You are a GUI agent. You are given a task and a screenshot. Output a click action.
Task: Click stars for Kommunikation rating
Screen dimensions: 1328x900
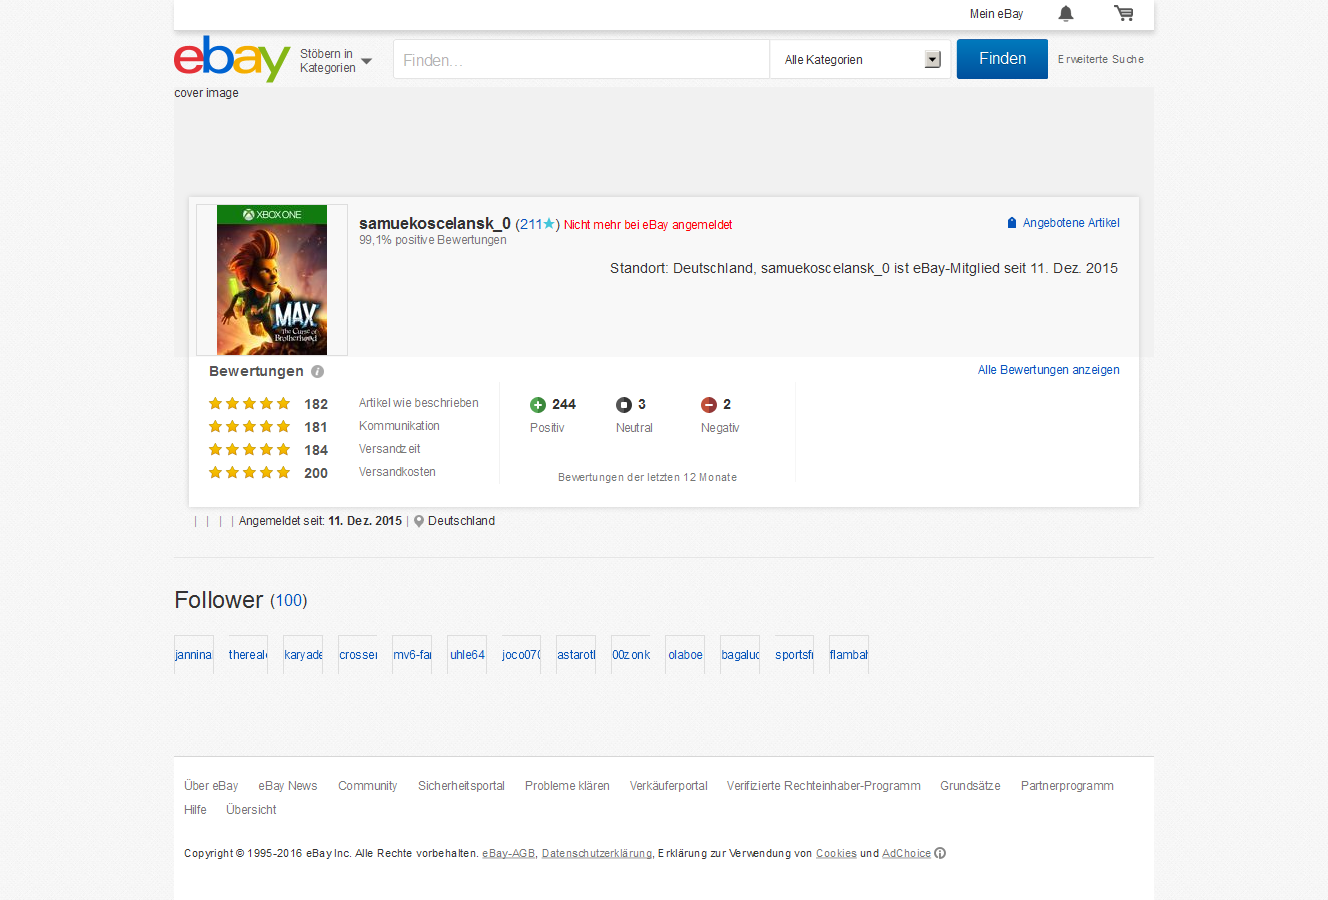pyautogui.click(x=249, y=427)
